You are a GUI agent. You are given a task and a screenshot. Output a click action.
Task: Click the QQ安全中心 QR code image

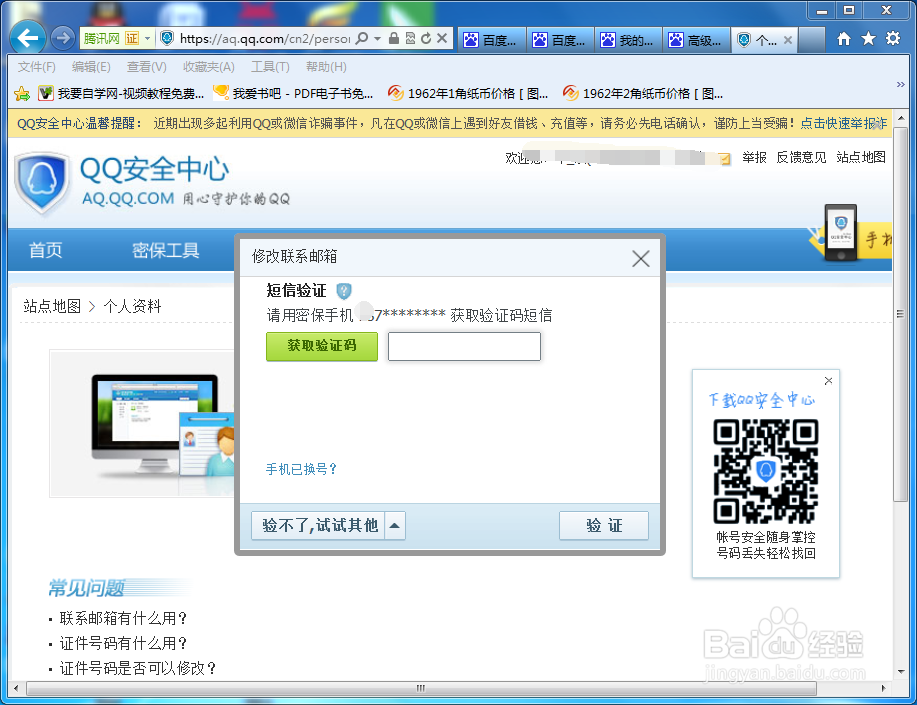pyautogui.click(x=766, y=472)
